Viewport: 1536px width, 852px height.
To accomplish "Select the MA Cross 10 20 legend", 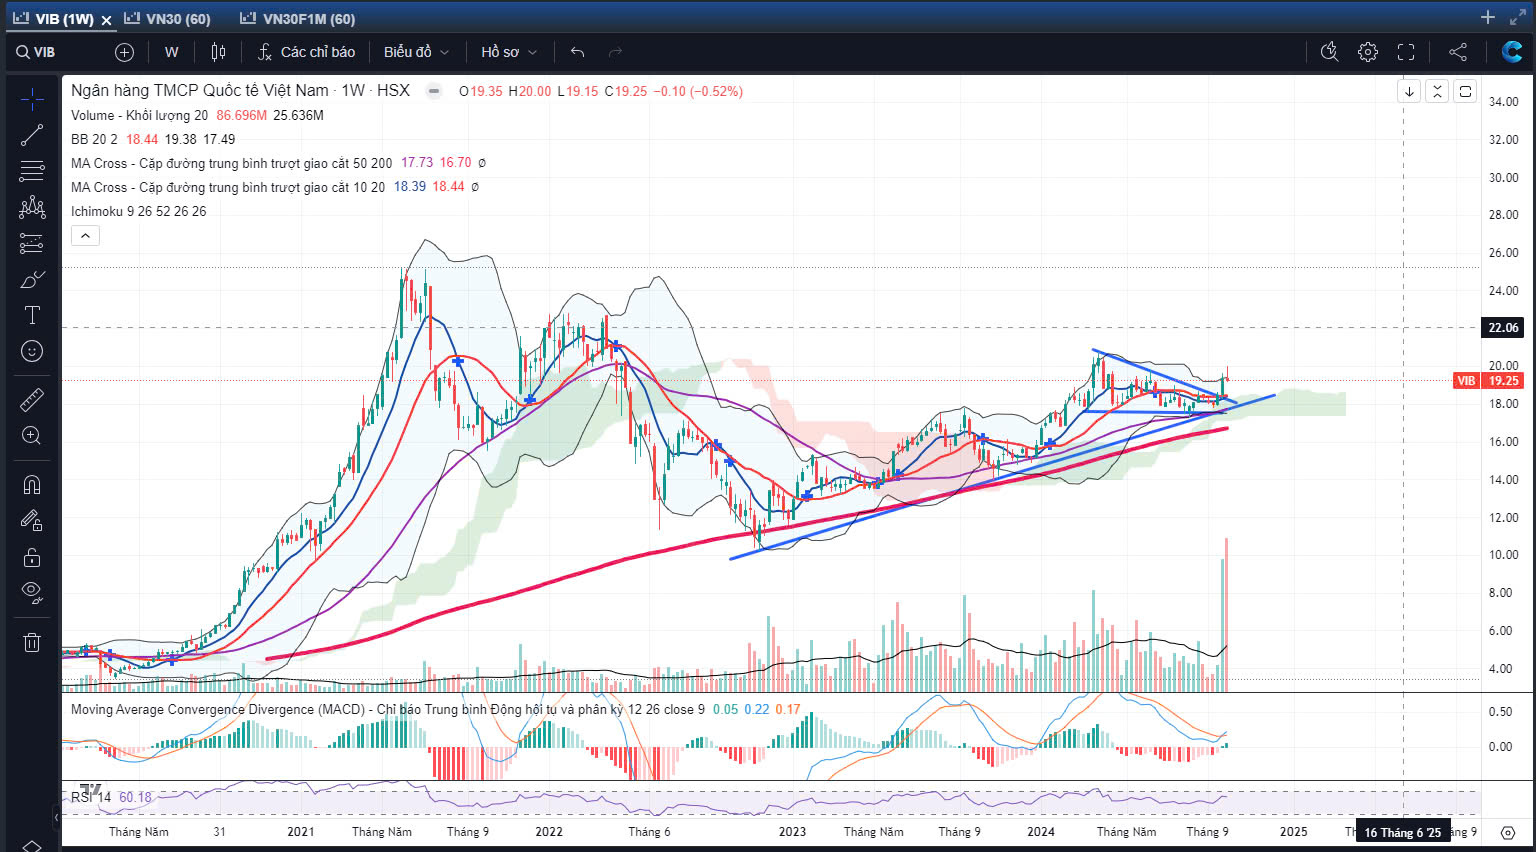I will coord(228,187).
